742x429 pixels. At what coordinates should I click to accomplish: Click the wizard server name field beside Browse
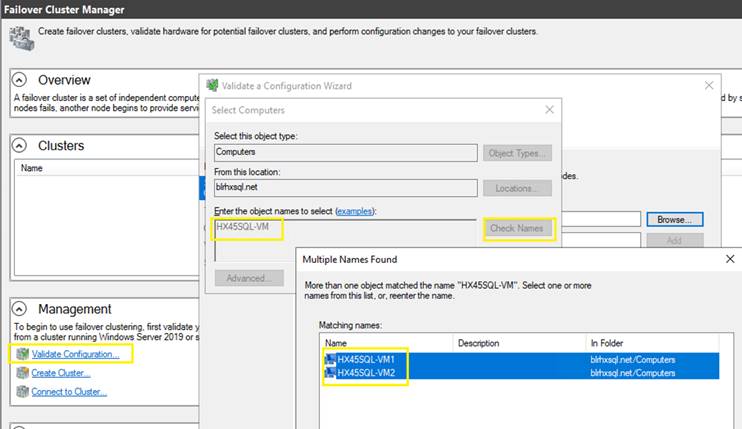601,219
